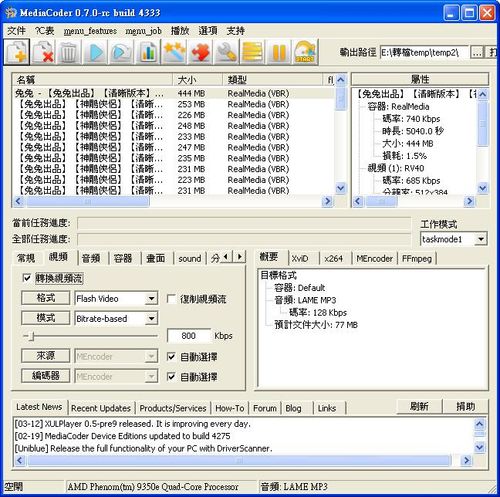
Task: Click the output path browse (...) button
Action: pos(477,53)
